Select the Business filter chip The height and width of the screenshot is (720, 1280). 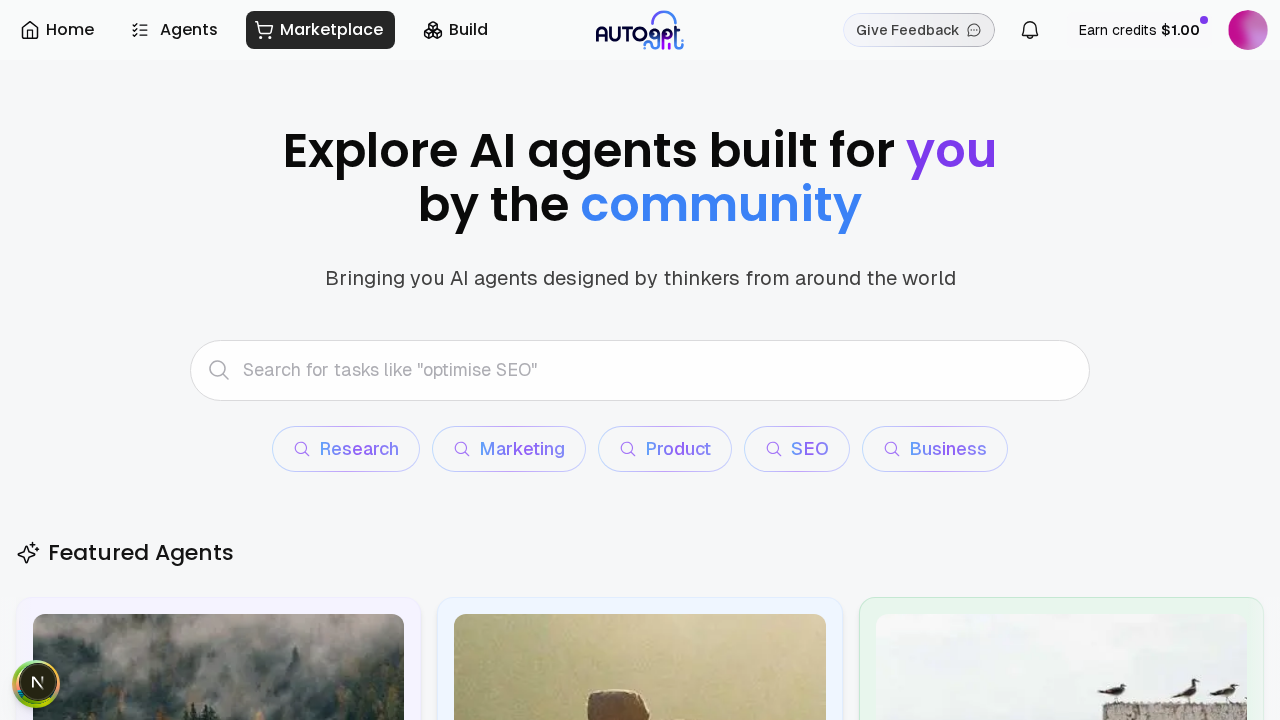pyautogui.click(x=935, y=449)
